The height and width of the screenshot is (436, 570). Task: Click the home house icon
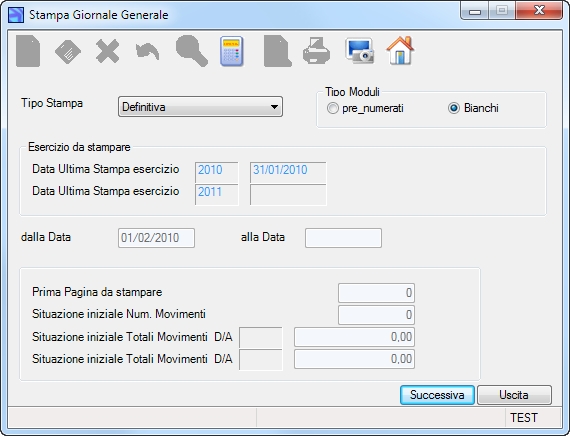click(x=400, y=51)
